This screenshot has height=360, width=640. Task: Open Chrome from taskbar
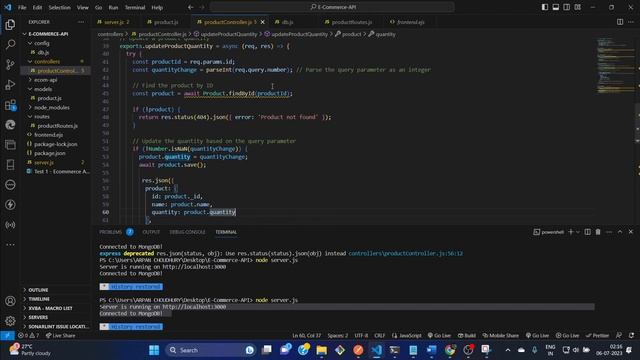pos(450,350)
